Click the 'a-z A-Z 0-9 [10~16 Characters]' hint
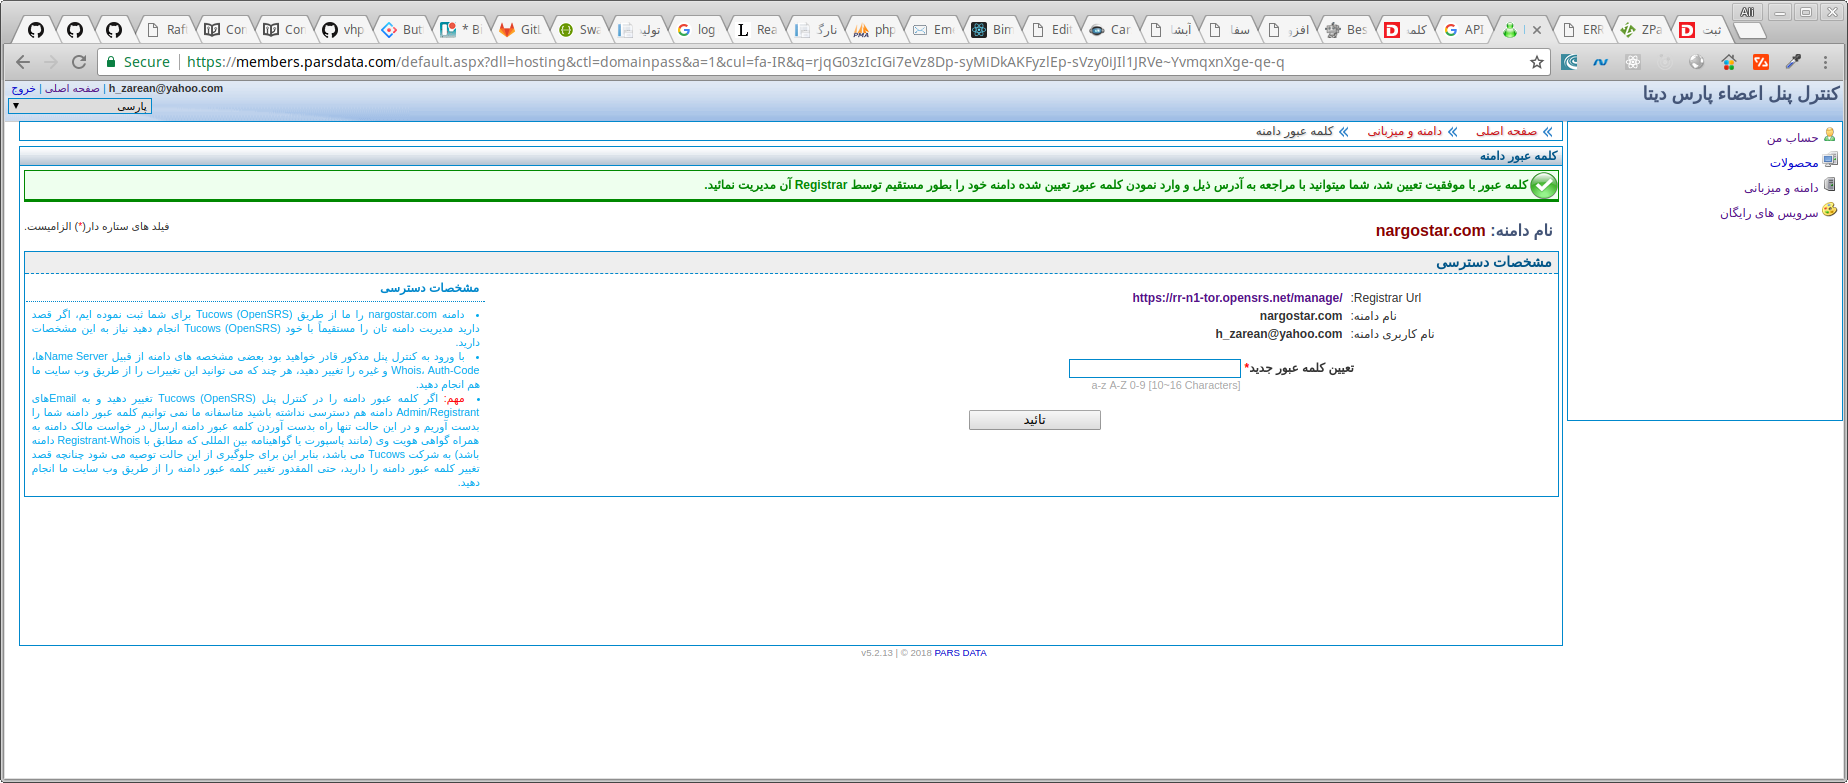Viewport: 1848px width, 783px height. pyautogui.click(x=1165, y=386)
